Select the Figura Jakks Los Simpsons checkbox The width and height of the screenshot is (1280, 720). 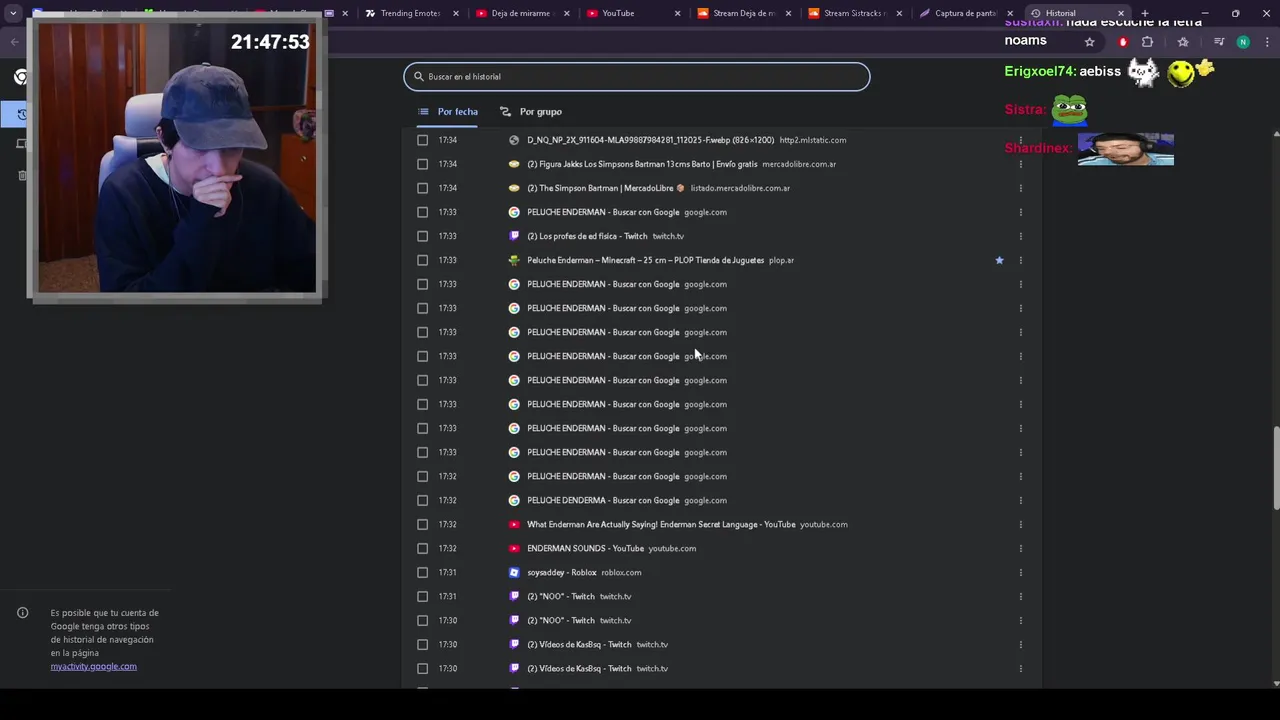422,164
